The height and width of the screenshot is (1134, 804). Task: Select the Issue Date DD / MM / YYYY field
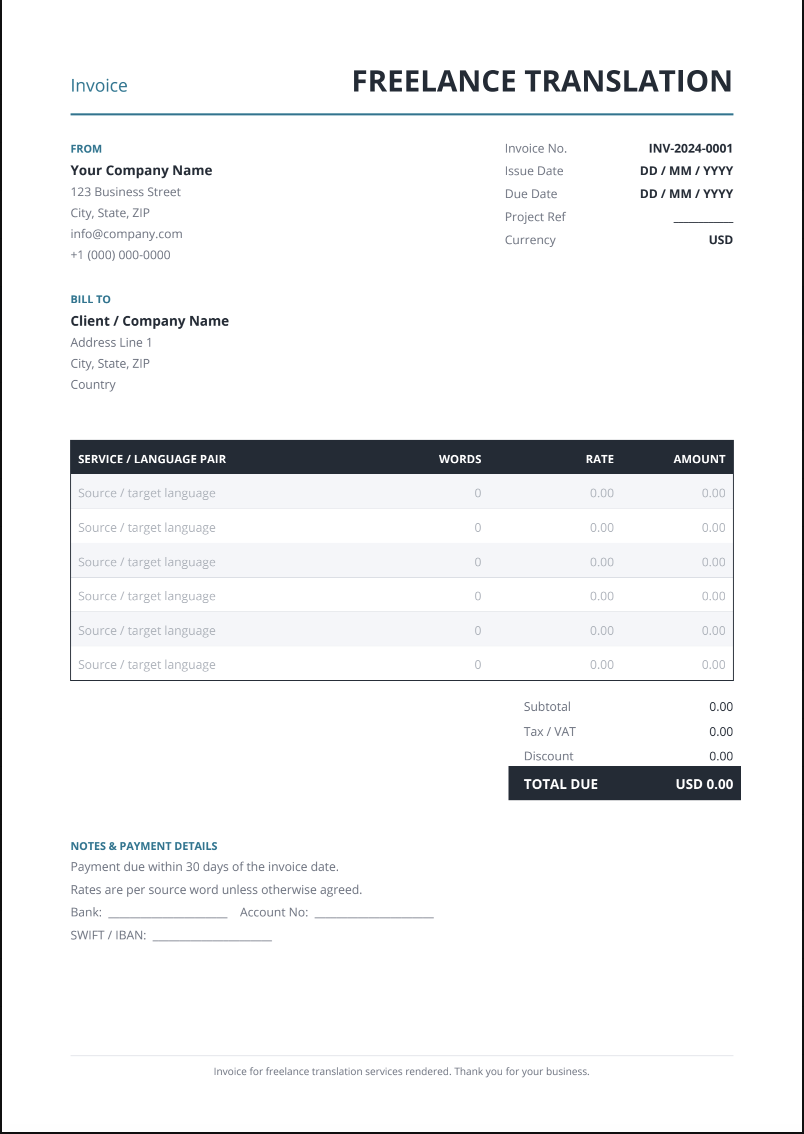(x=686, y=171)
